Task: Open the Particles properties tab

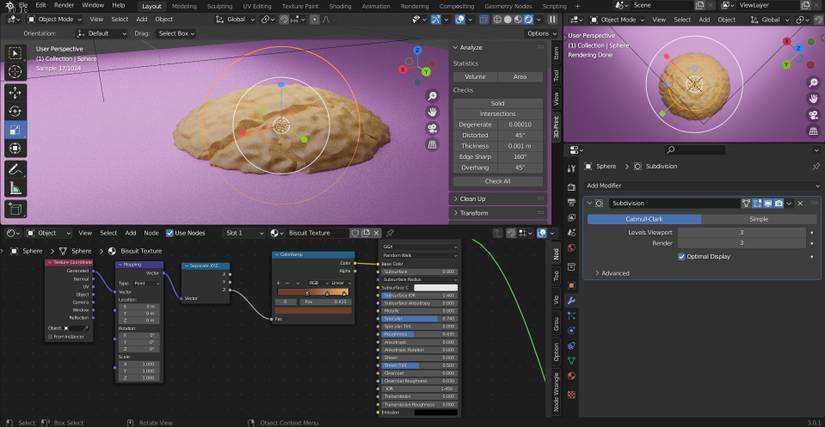Action: pos(571,316)
